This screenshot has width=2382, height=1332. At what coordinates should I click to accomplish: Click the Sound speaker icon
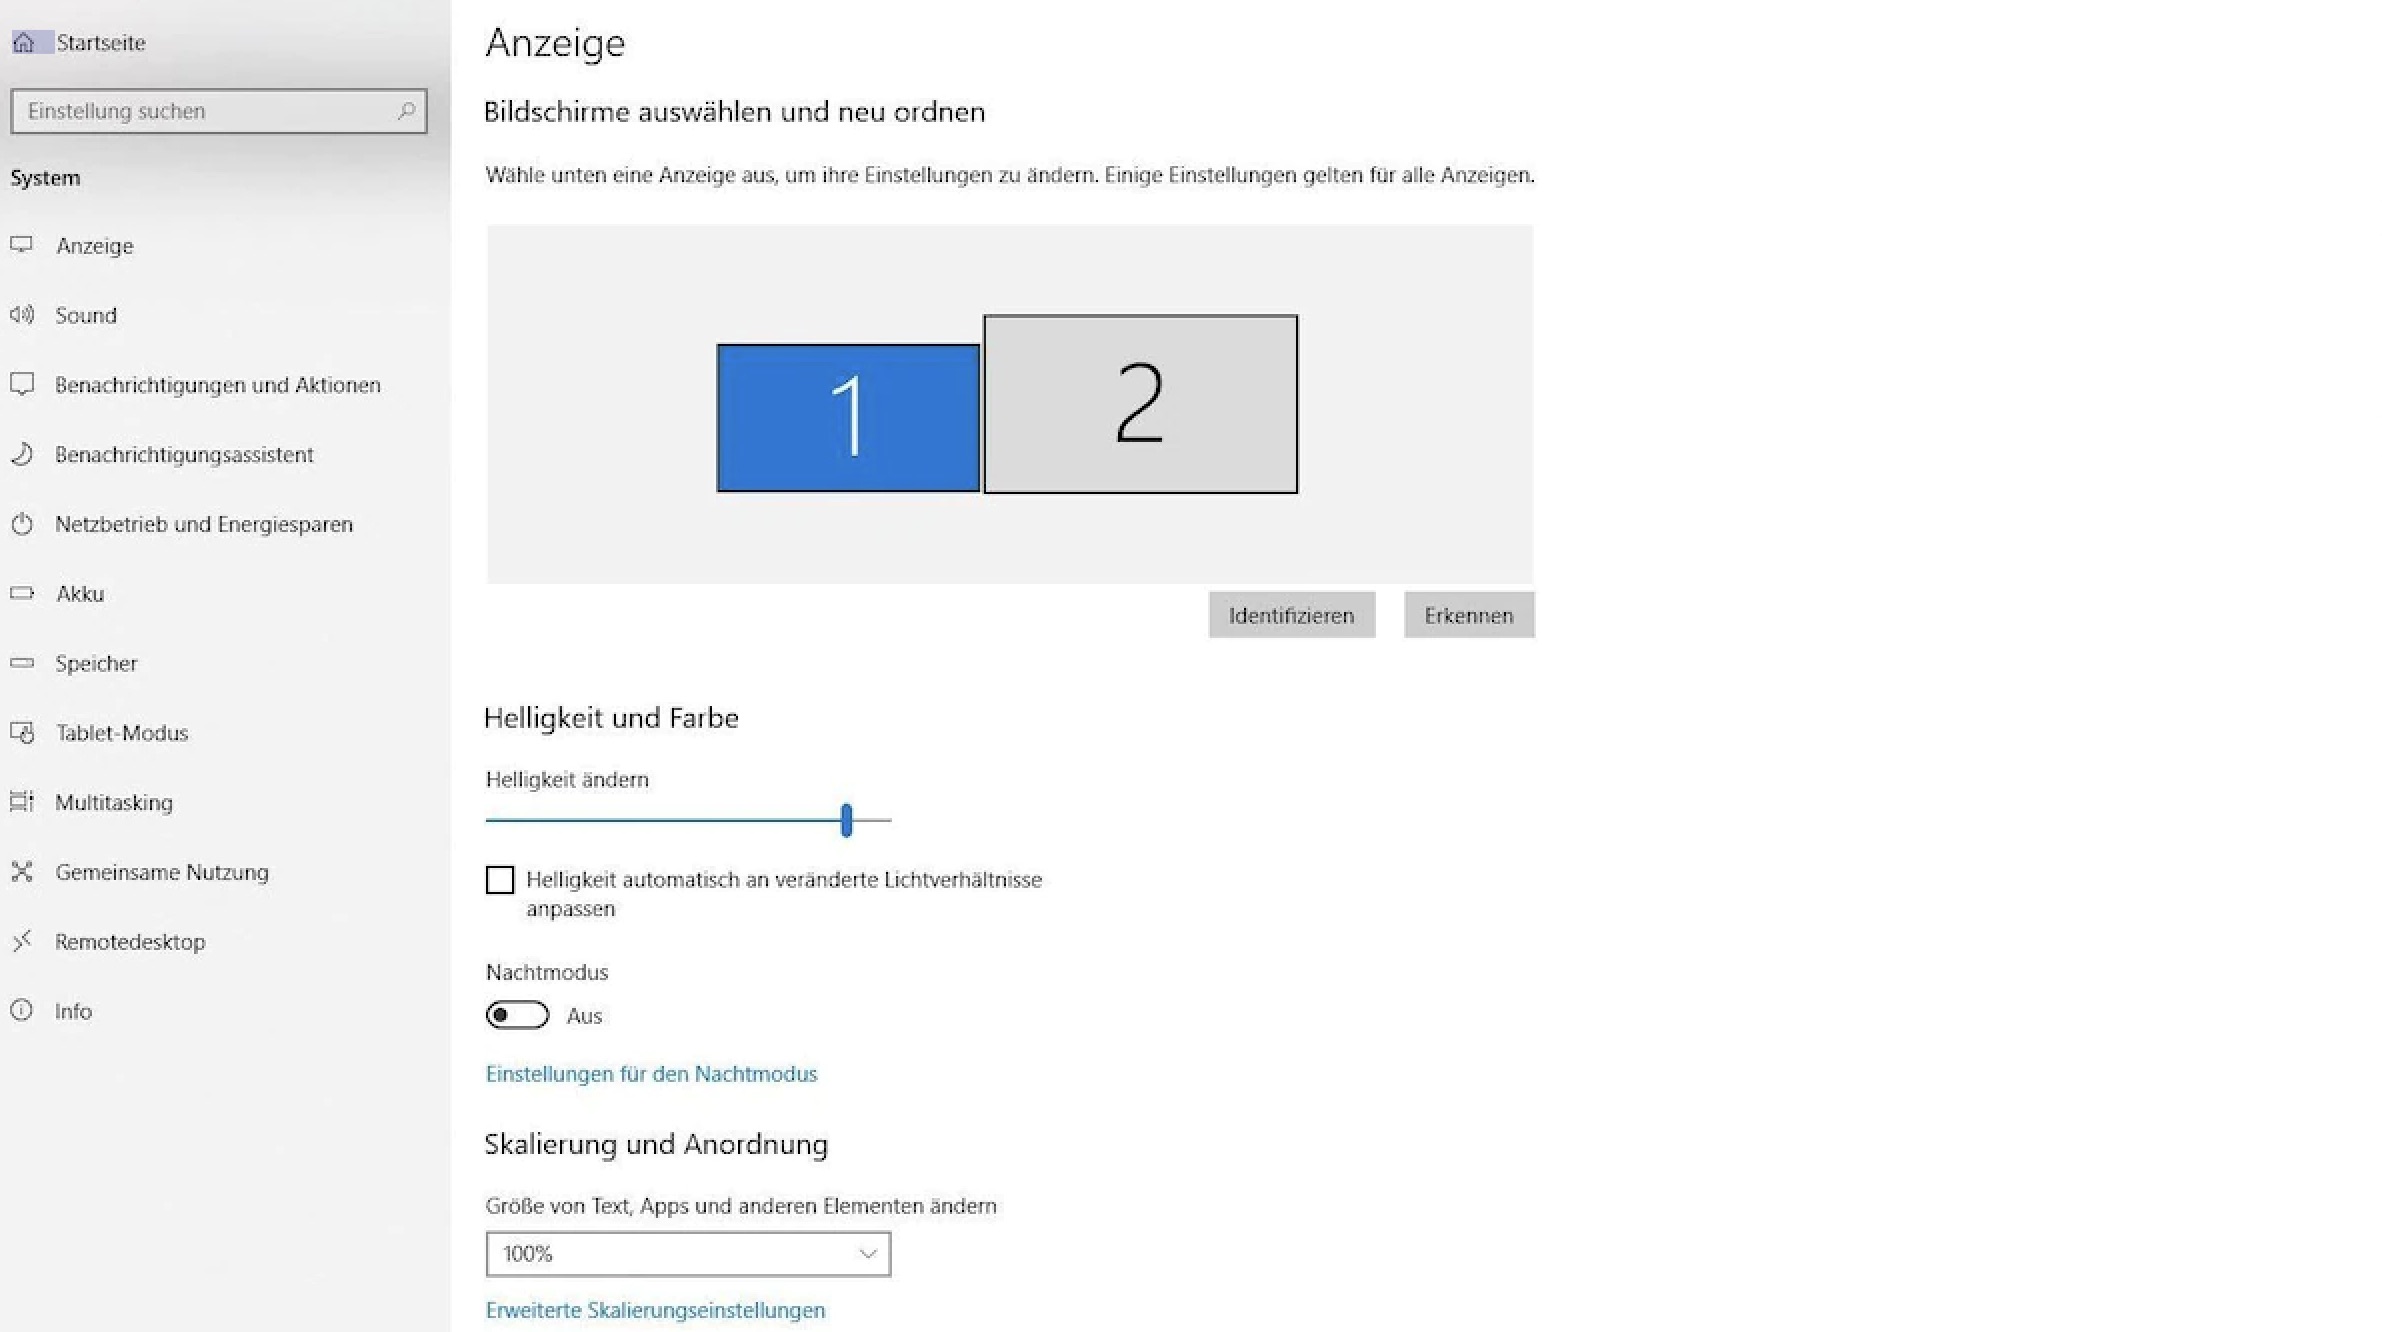coord(22,315)
